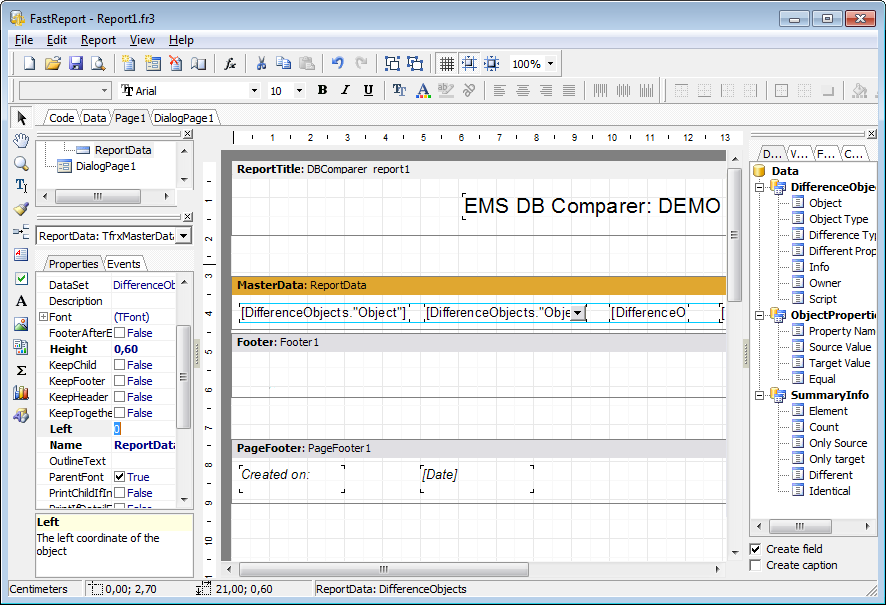Close the data tree panel
This screenshot has height=605, width=886.
click(872, 134)
